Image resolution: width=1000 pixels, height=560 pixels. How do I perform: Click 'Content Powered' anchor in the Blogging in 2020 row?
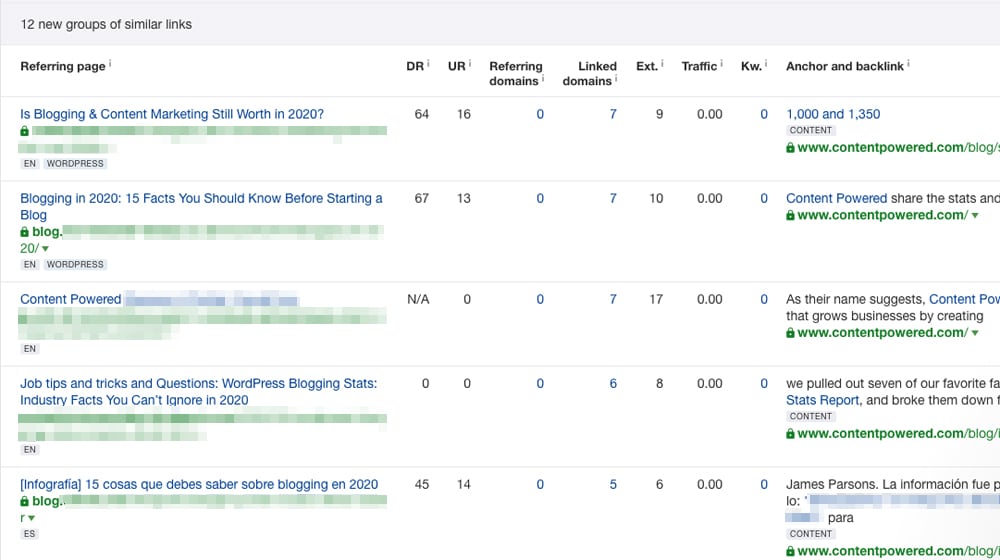[x=836, y=198]
